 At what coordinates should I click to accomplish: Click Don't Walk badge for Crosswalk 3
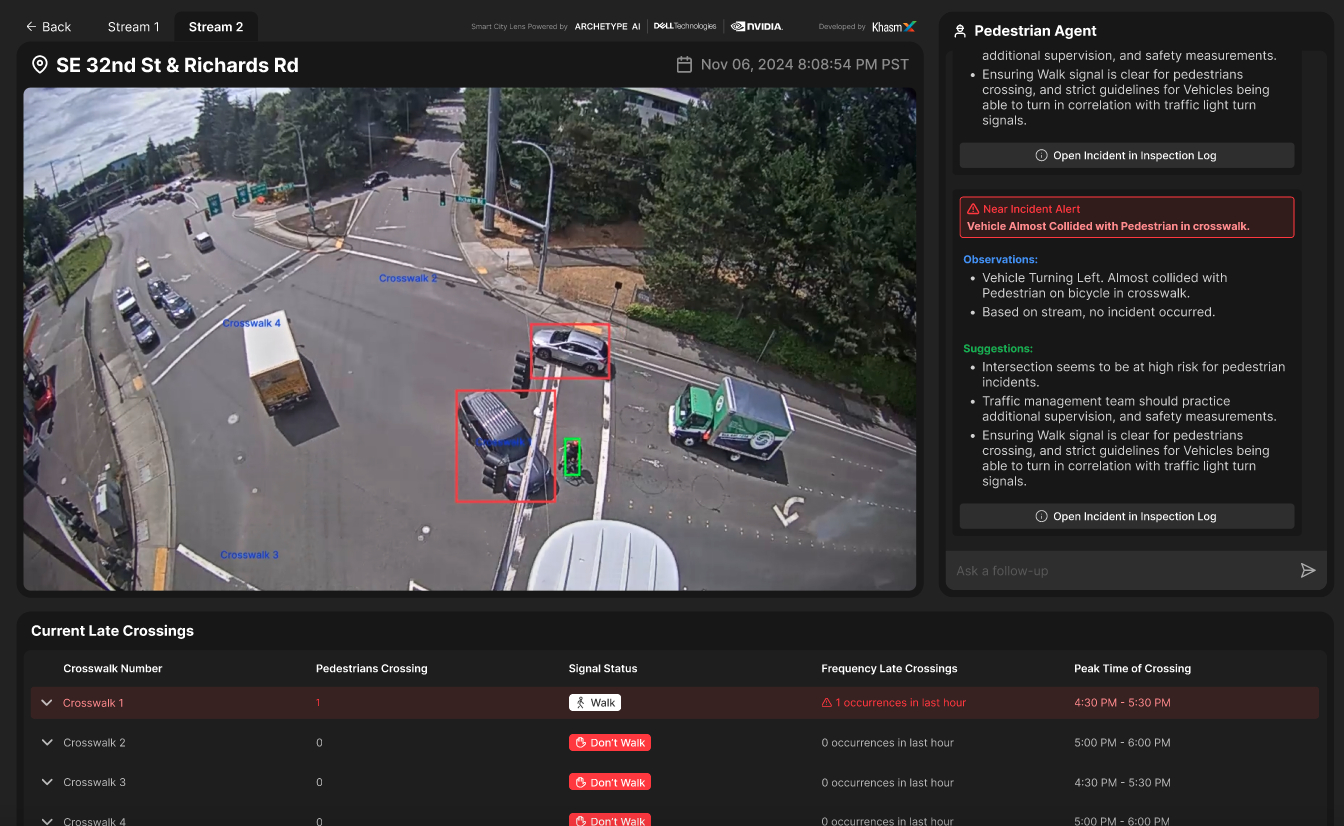pyautogui.click(x=610, y=782)
